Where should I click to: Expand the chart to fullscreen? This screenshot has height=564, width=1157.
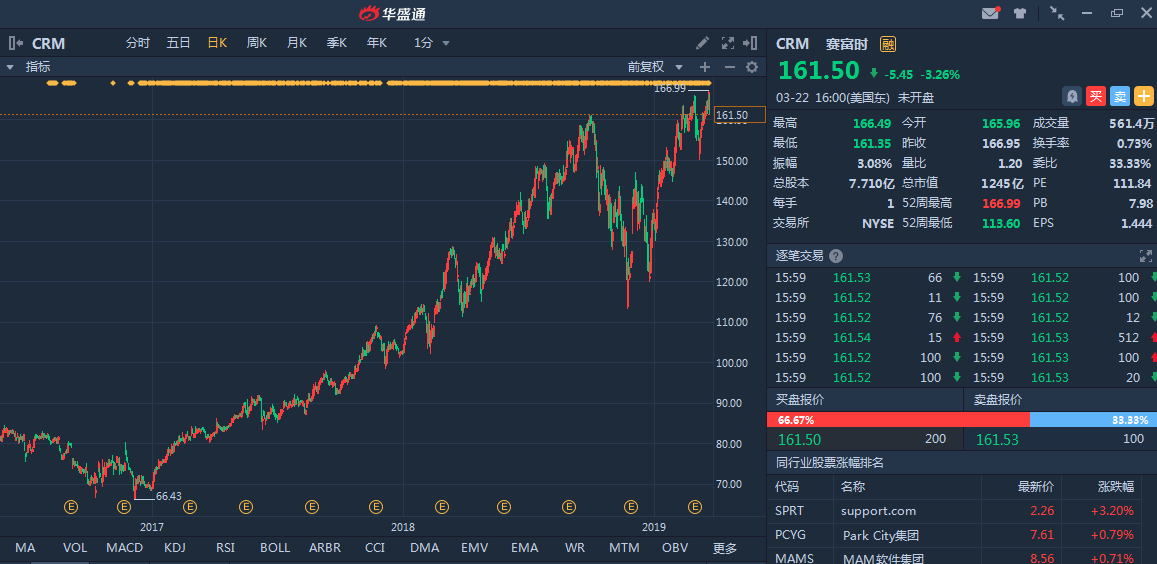tap(727, 43)
